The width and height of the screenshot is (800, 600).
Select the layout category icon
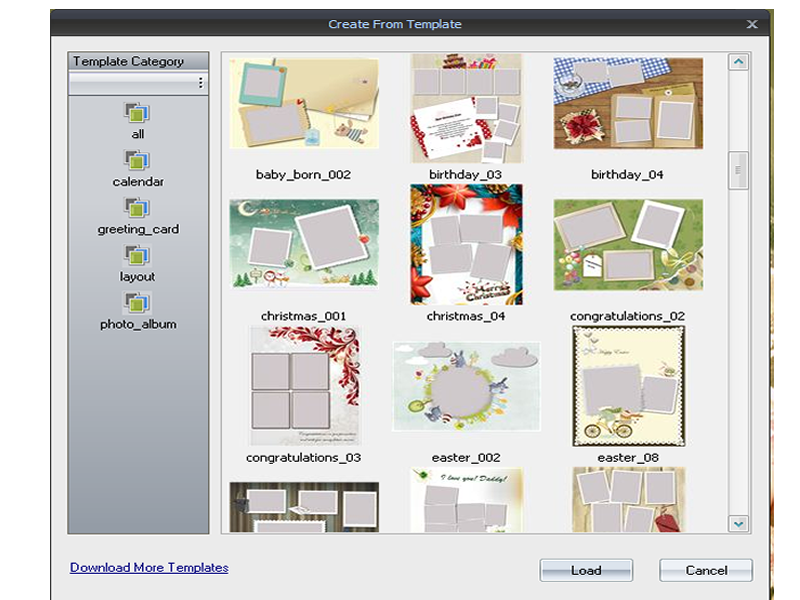pyautogui.click(x=137, y=255)
